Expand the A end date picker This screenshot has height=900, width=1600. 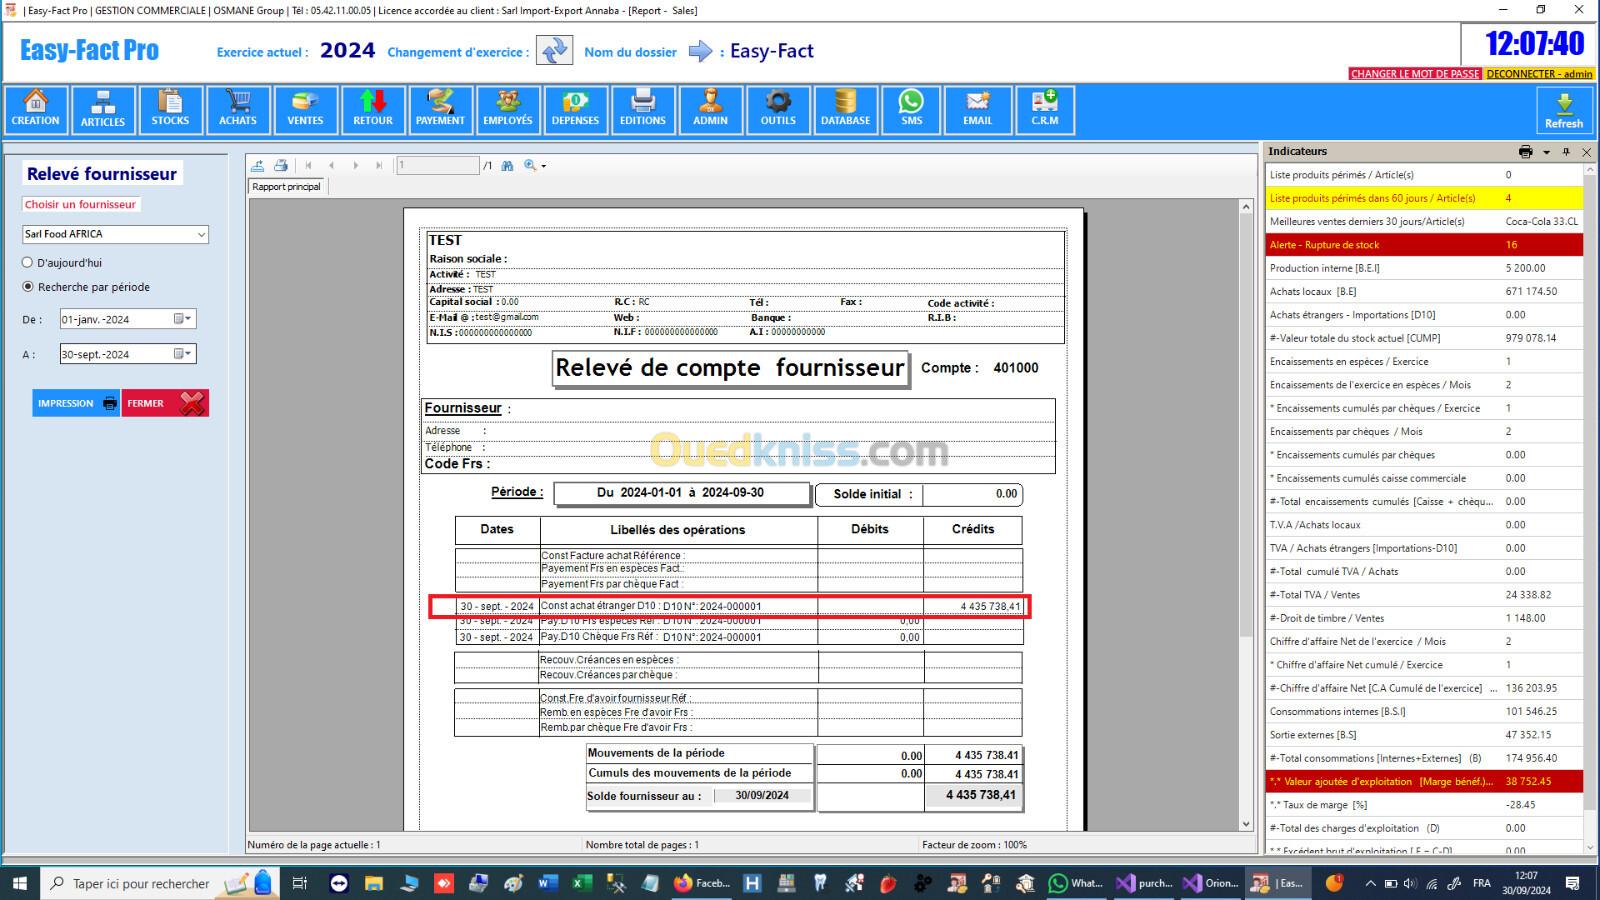coord(183,354)
